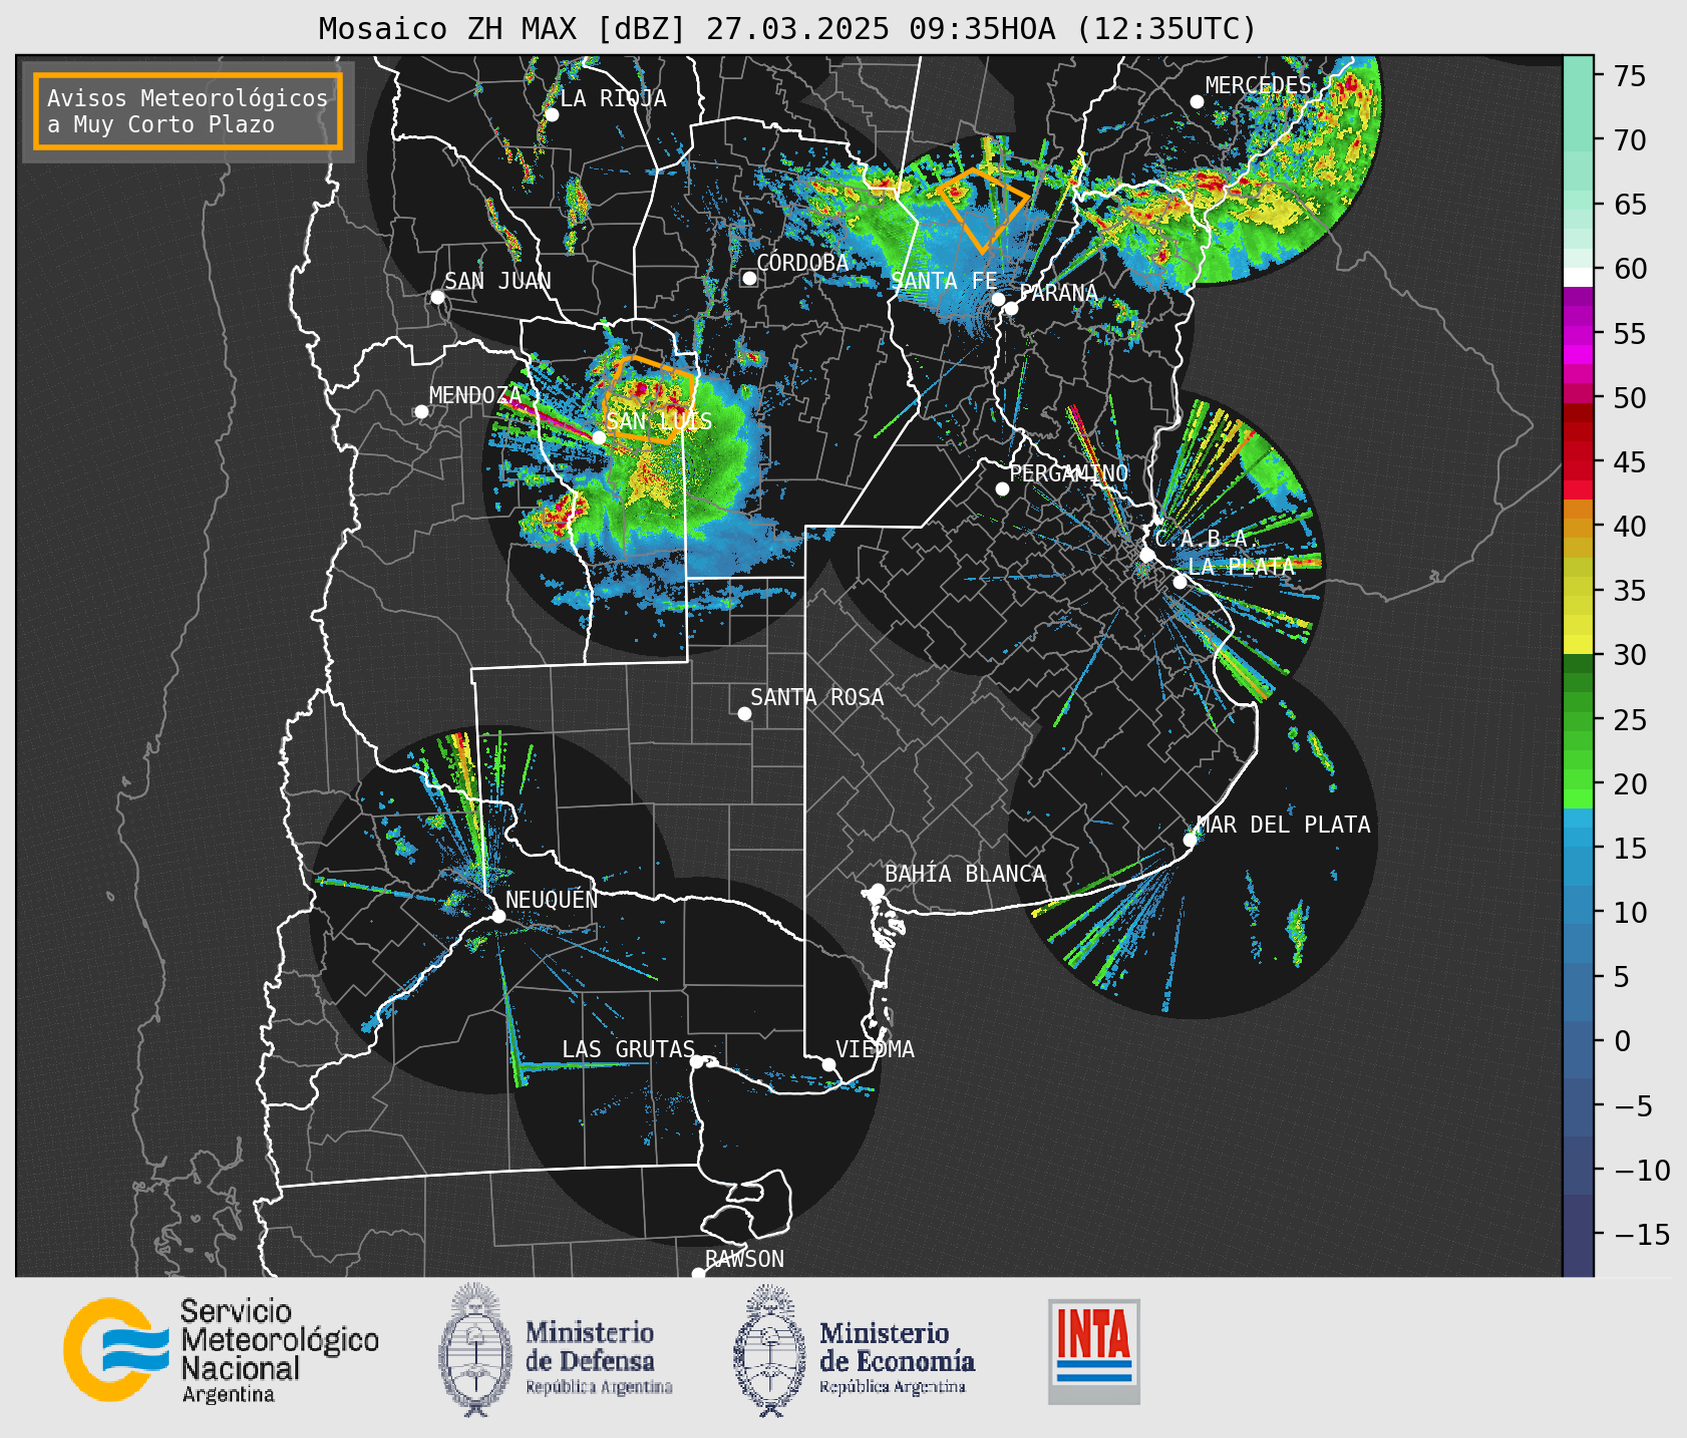Click the -5 dBZ label on color scale

[x=1635, y=1105]
